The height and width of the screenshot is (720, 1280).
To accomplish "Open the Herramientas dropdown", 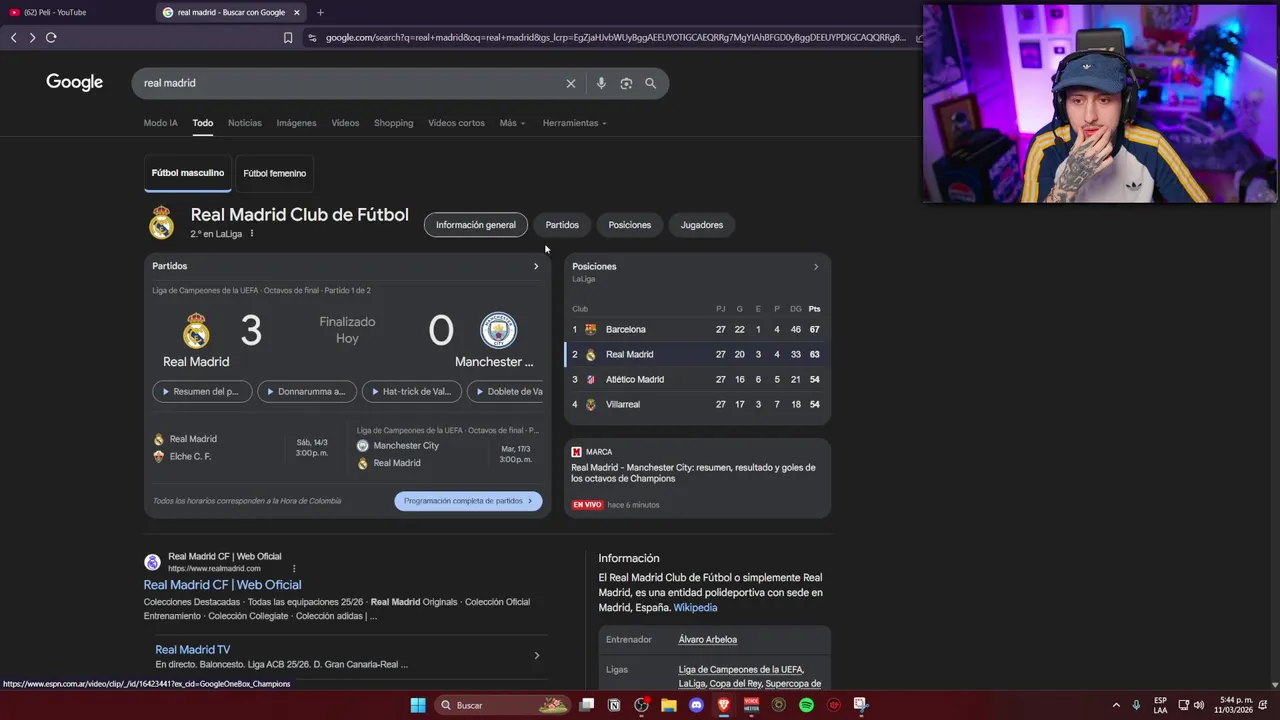I will click(574, 123).
